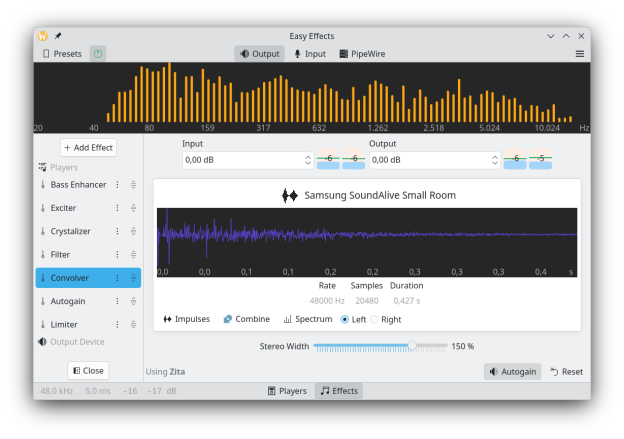Select the Left channel radio button
The width and height of the screenshot is (624, 439).
[345, 319]
